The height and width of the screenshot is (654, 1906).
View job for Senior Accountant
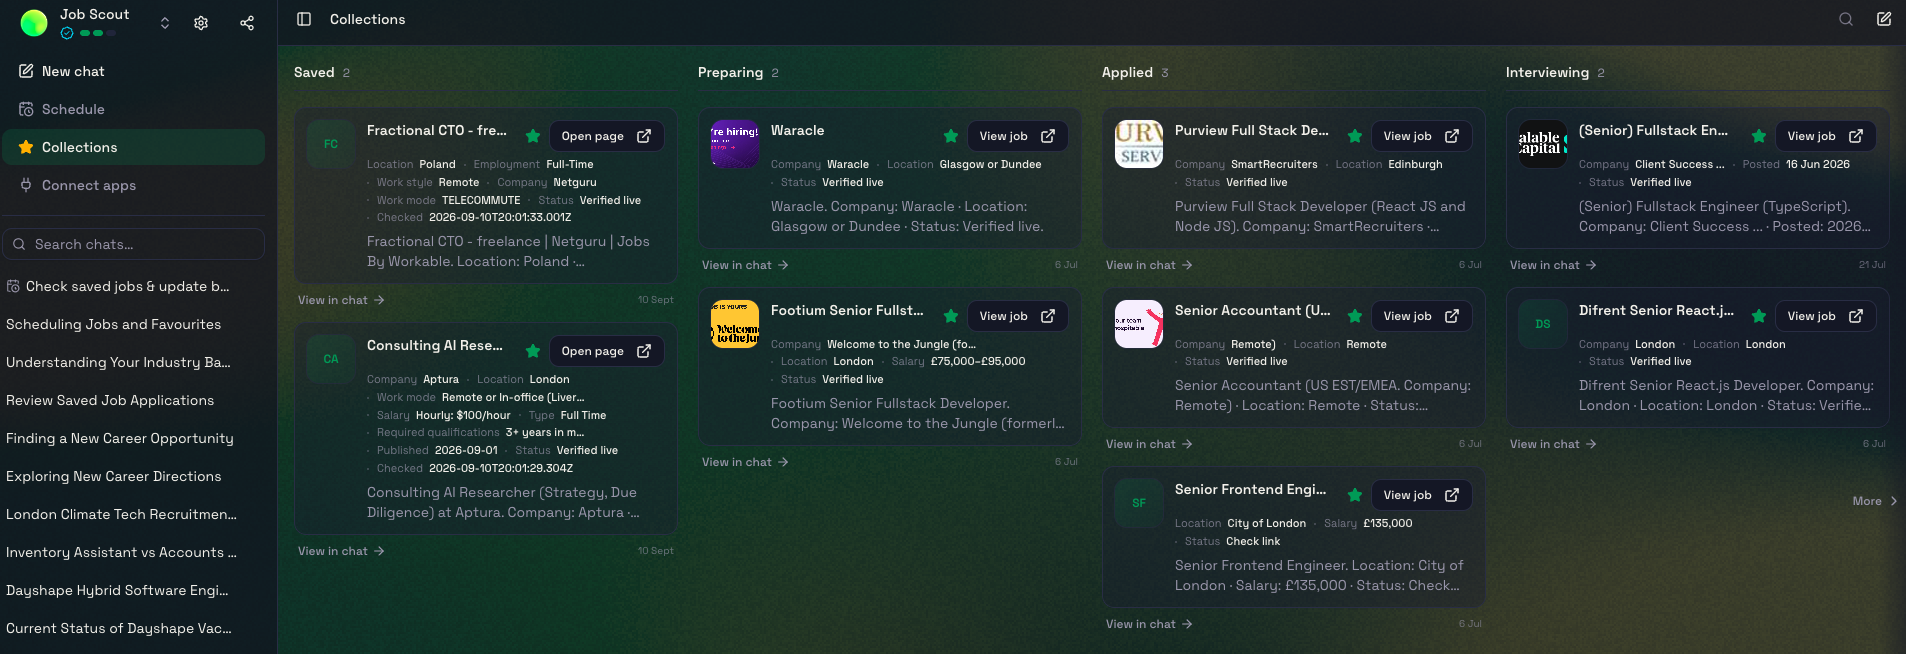tap(1422, 316)
